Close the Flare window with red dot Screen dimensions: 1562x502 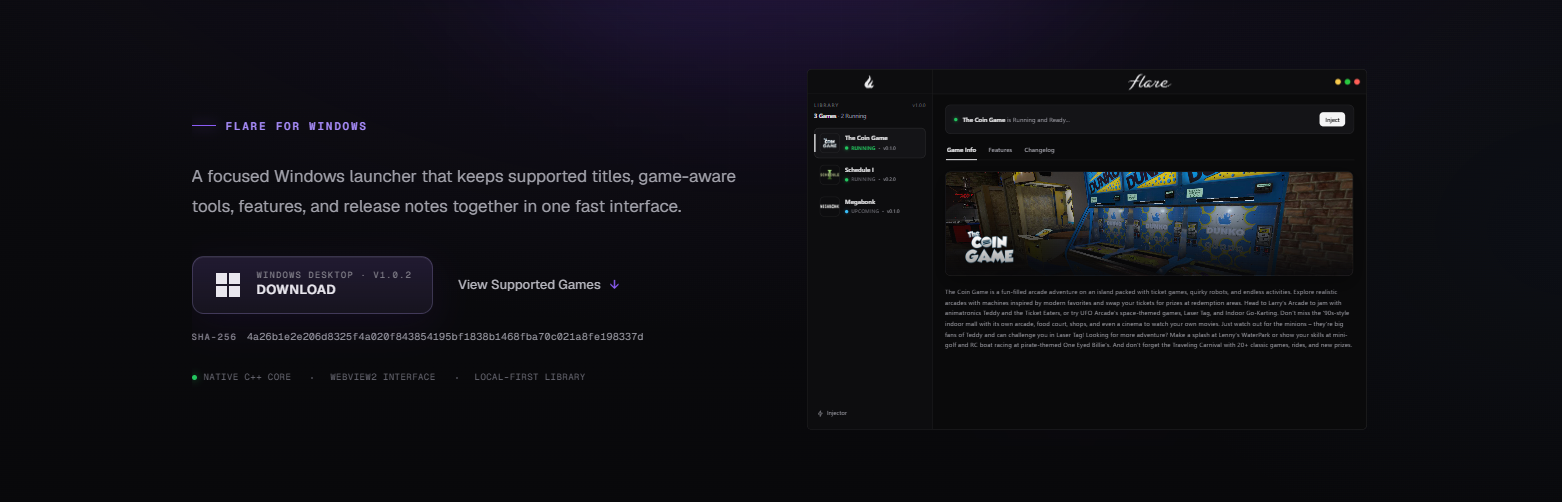[1357, 82]
